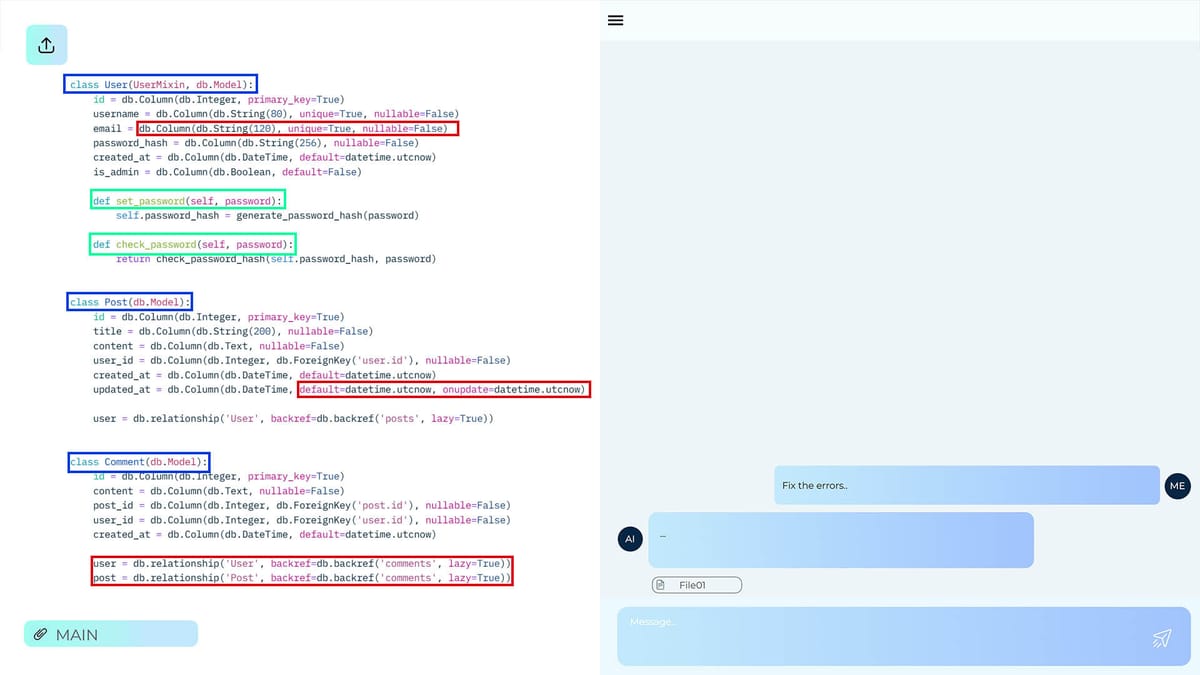Select the "Fix the errors.." chat bubble

[x=966, y=485]
